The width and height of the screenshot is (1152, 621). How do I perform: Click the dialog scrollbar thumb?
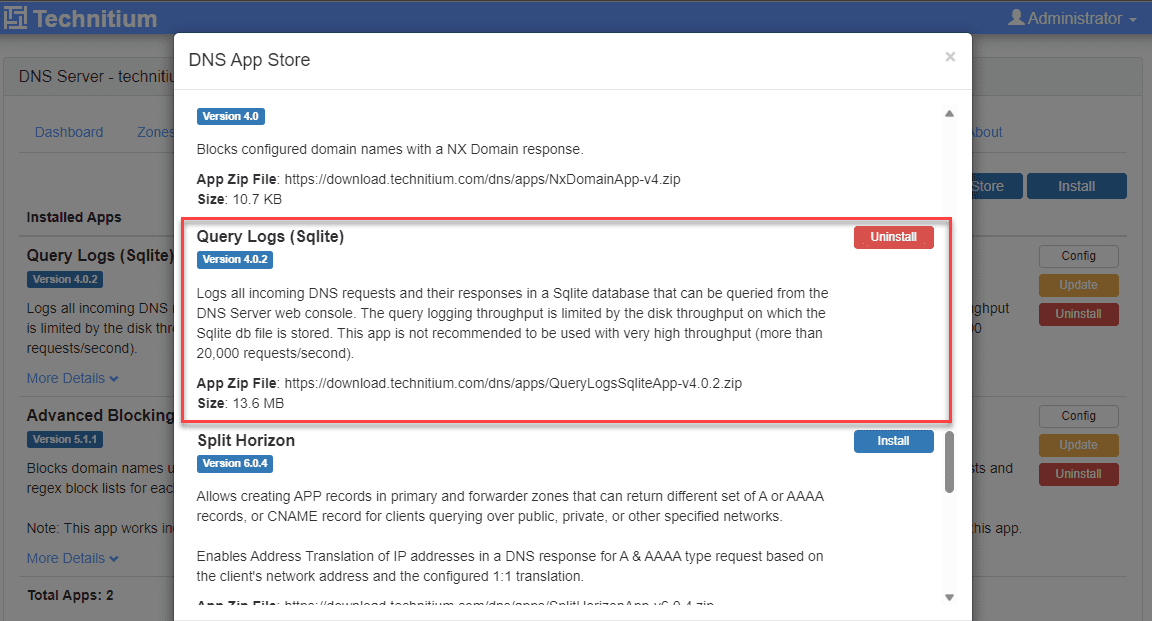(x=949, y=462)
